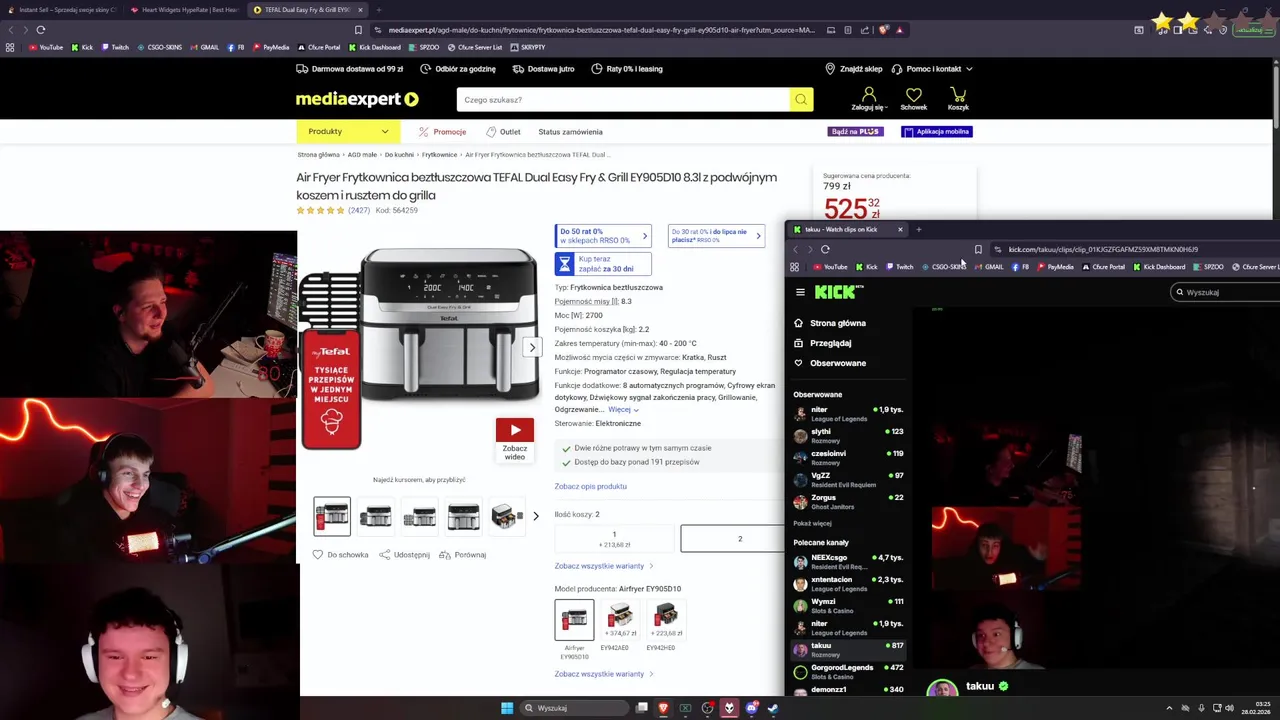Open the GMAIL bookmark in the top browser
The height and width of the screenshot is (720, 1280).
pyautogui.click(x=204, y=47)
